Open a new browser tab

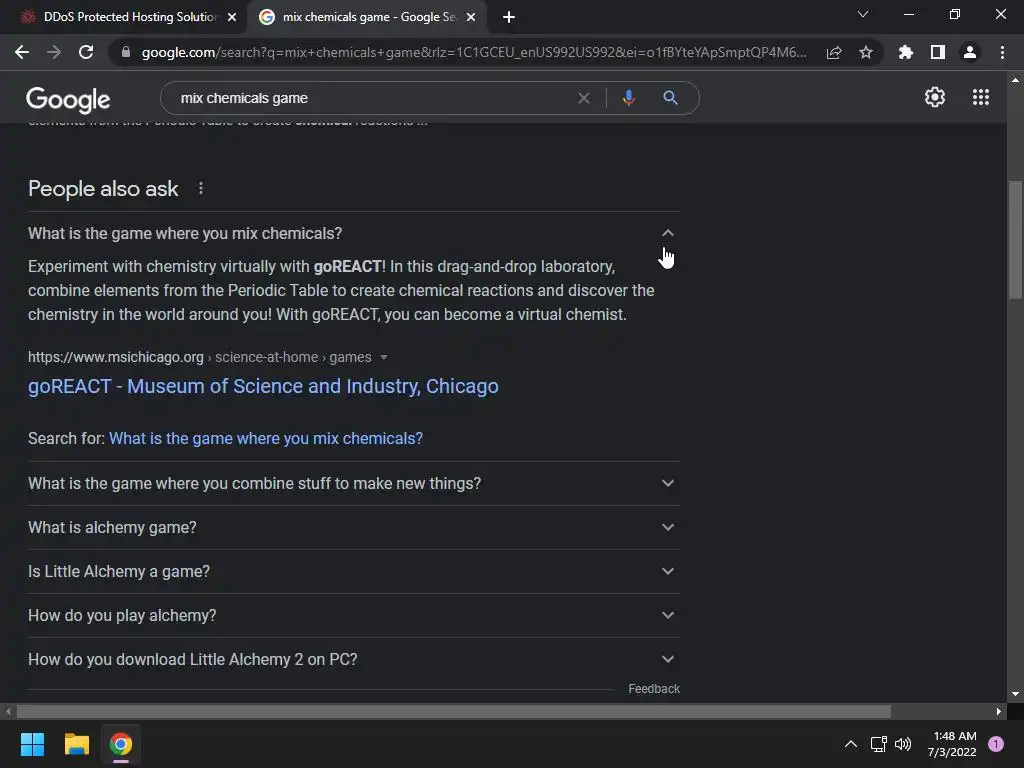pos(509,18)
